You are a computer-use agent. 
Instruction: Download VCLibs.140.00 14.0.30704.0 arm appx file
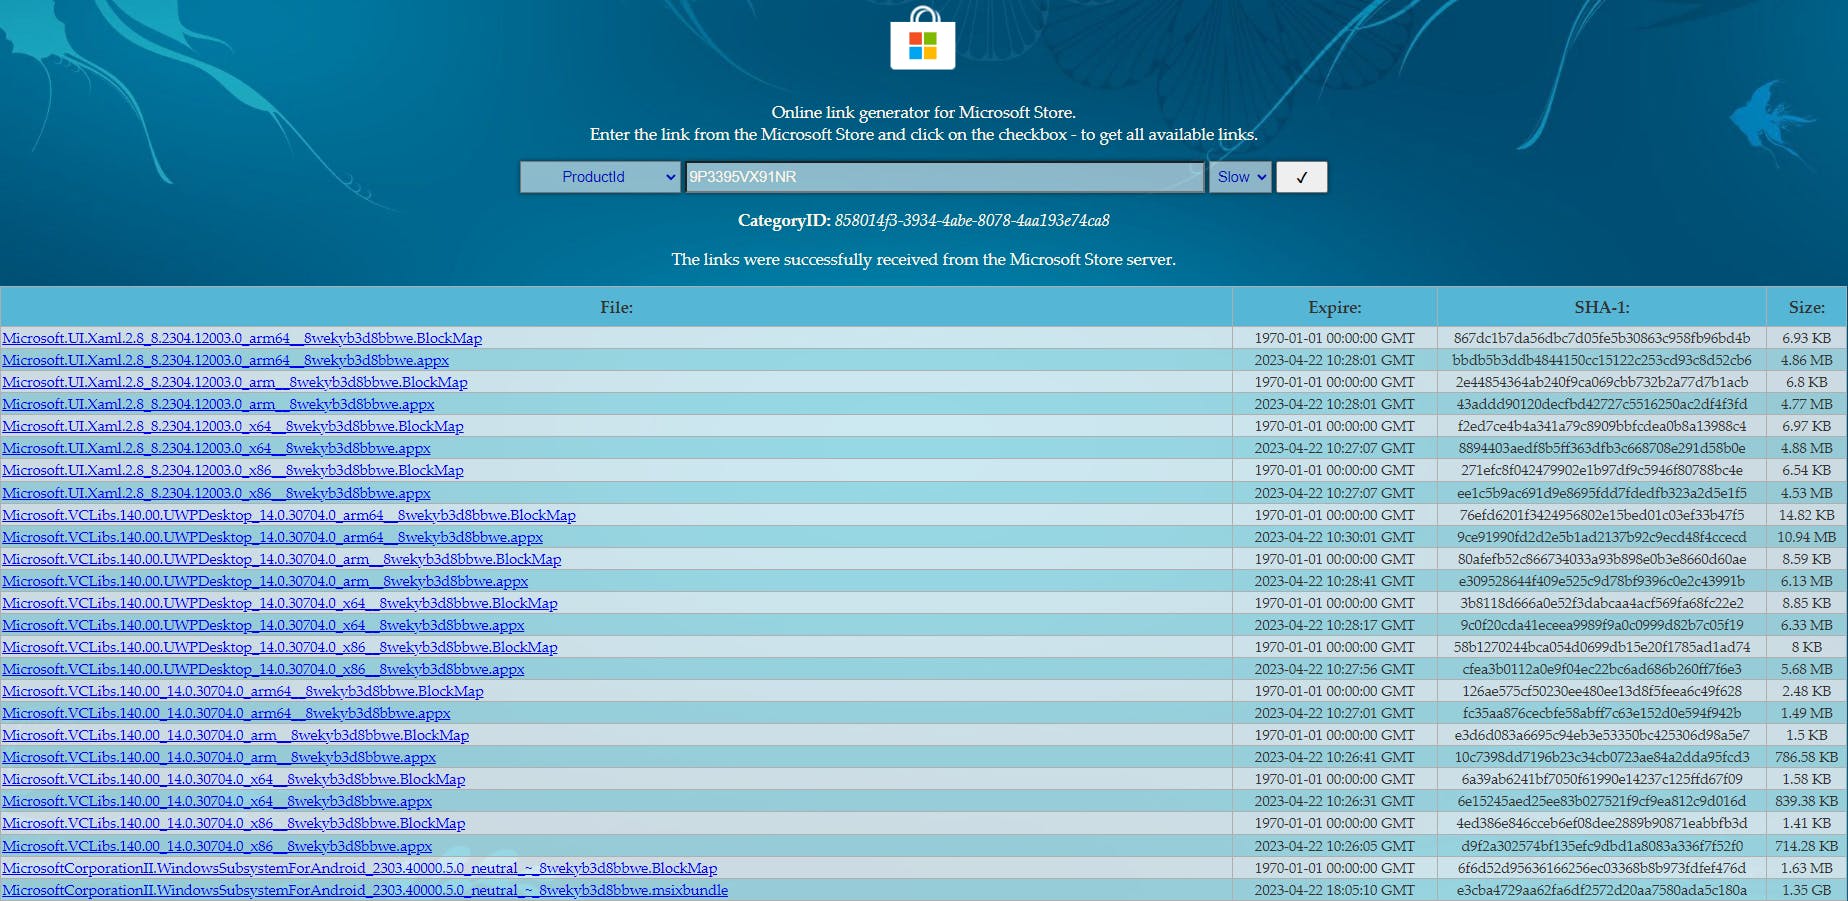(x=219, y=757)
